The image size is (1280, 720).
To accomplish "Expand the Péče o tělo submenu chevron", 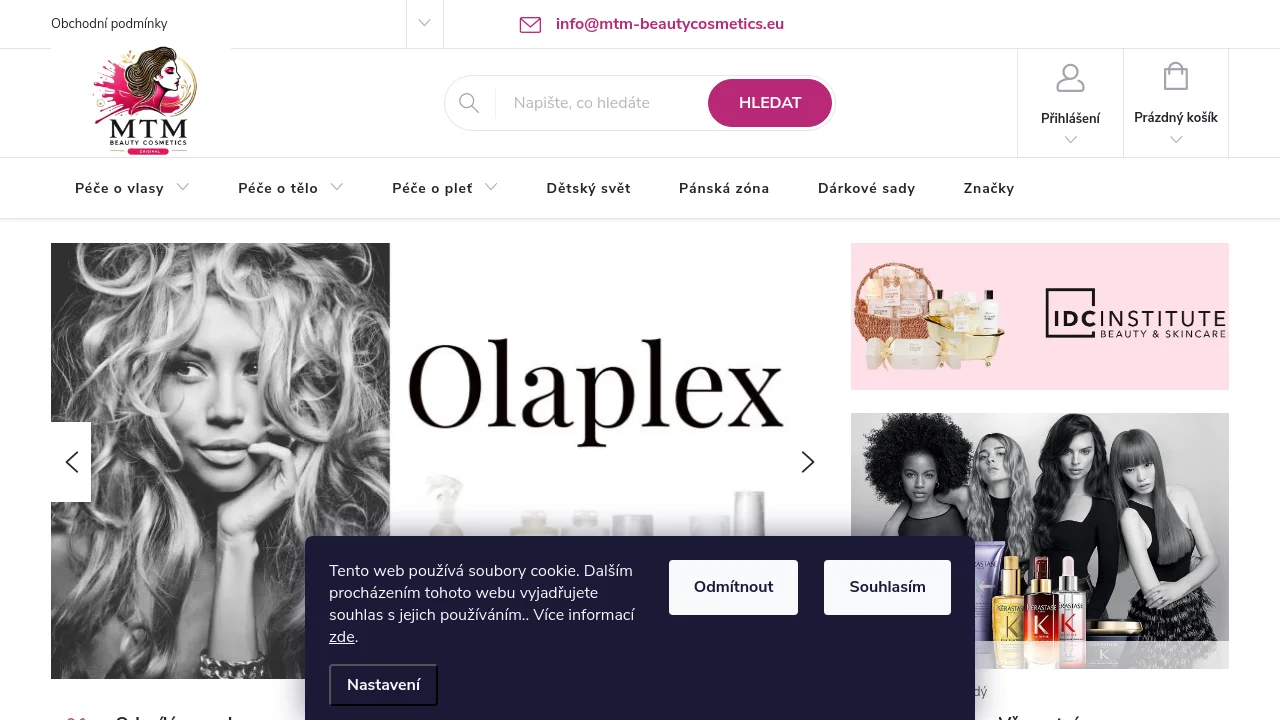I will [x=337, y=187].
